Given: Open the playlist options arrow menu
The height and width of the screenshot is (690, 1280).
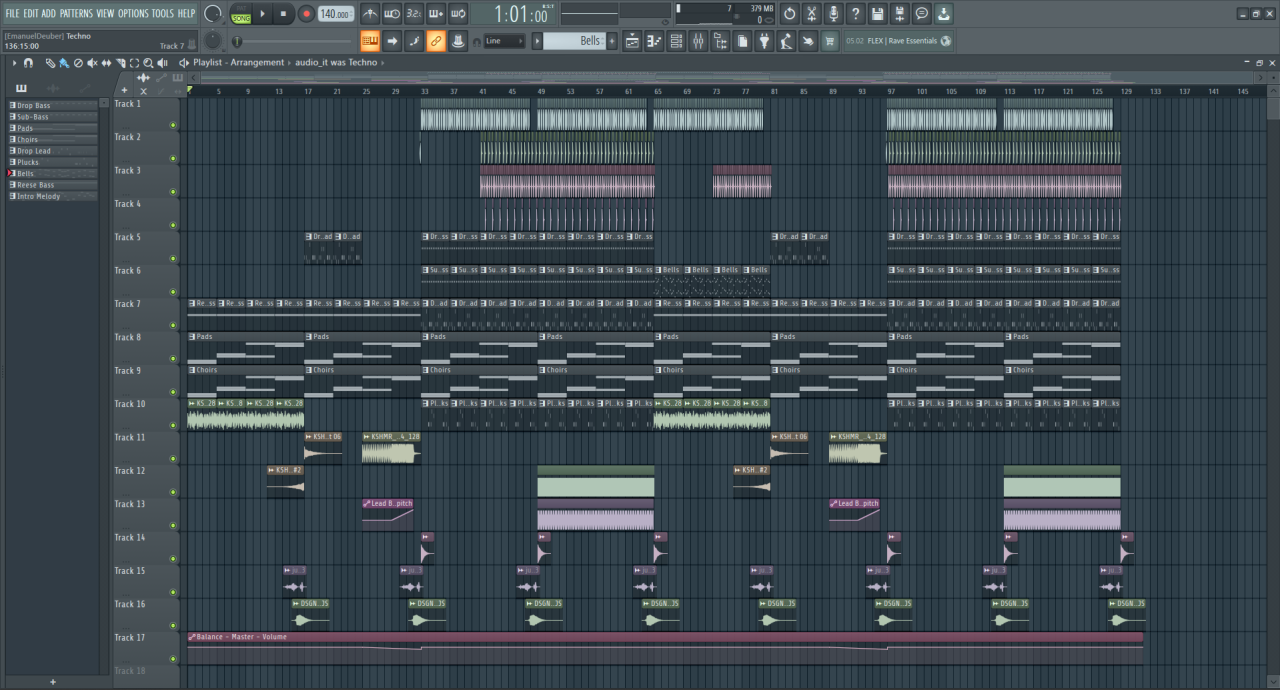Looking at the screenshot, I should pyautogui.click(x=14, y=63).
